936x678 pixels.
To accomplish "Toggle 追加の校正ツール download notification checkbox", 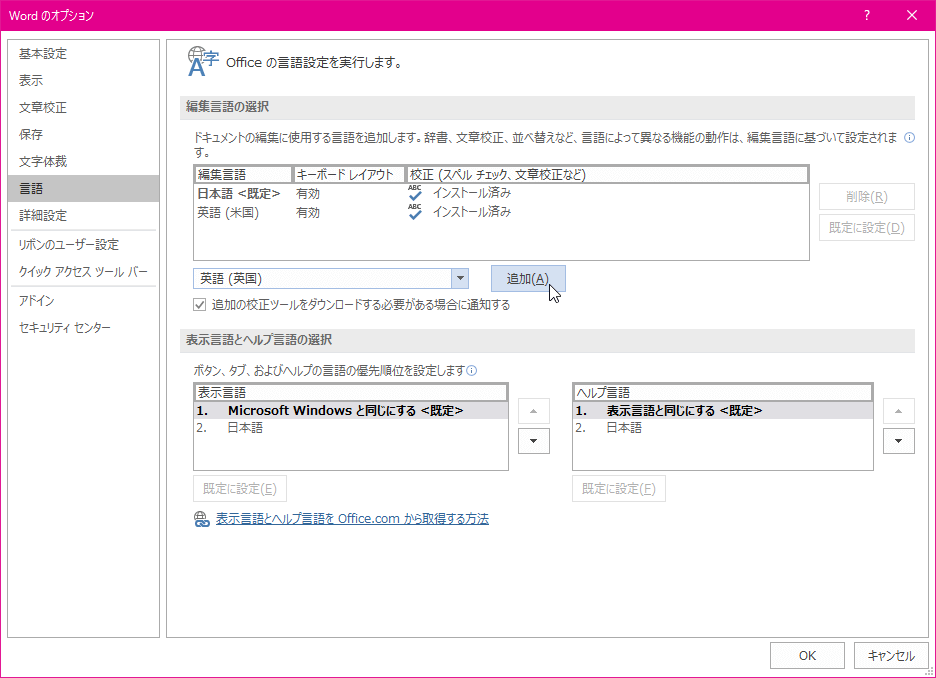I will (199, 305).
